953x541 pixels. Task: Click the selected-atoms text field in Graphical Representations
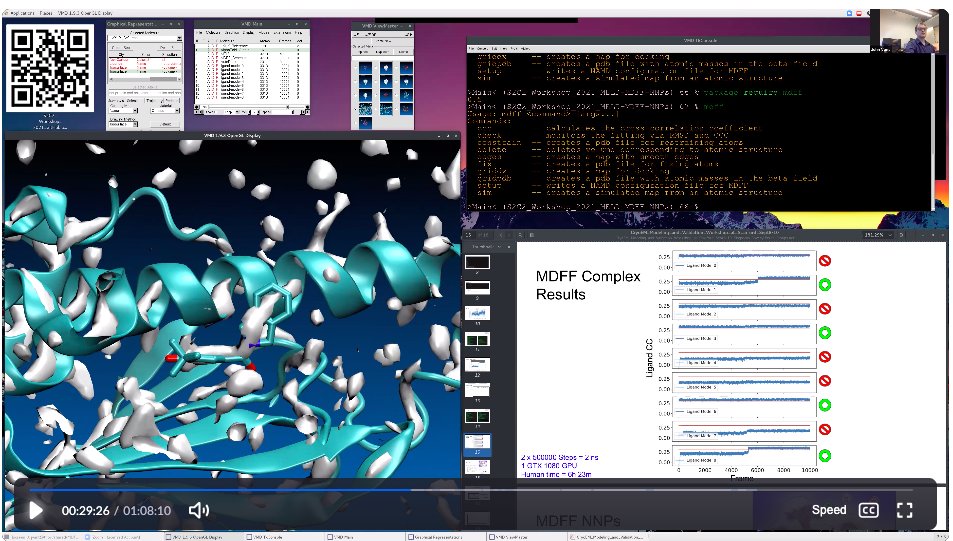click(145, 93)
